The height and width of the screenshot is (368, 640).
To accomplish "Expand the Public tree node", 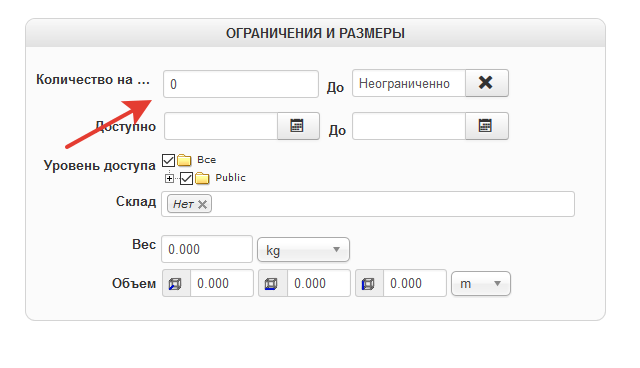I will tap(169, 178).
